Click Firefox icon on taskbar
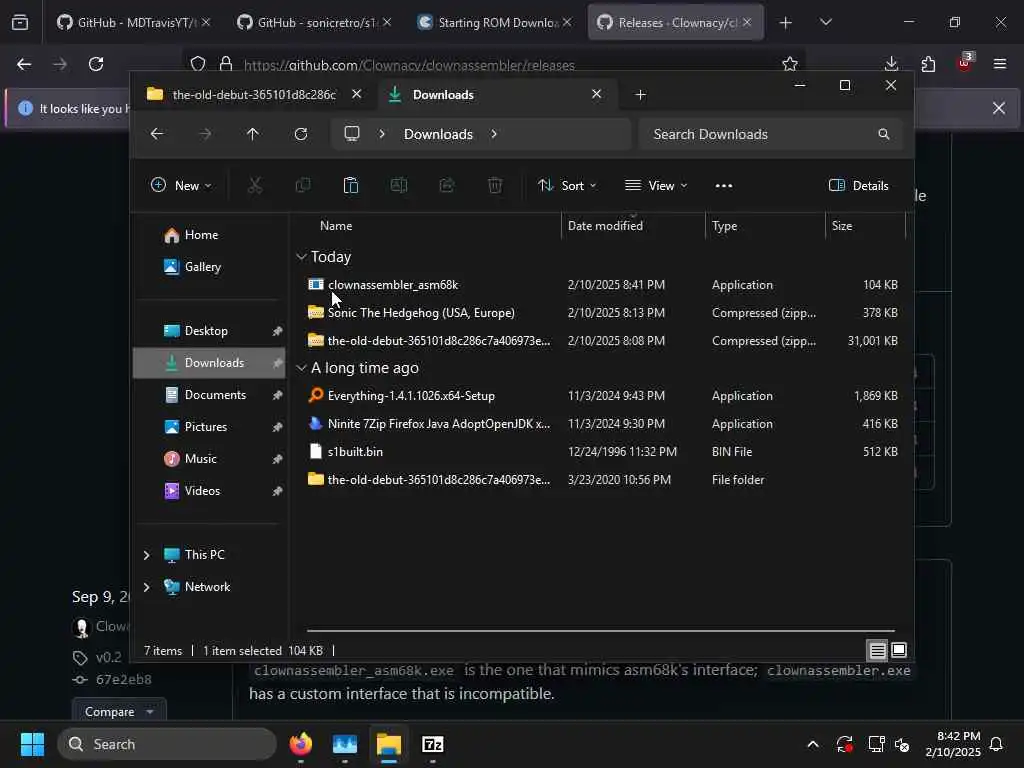 [x=301, y=744]
